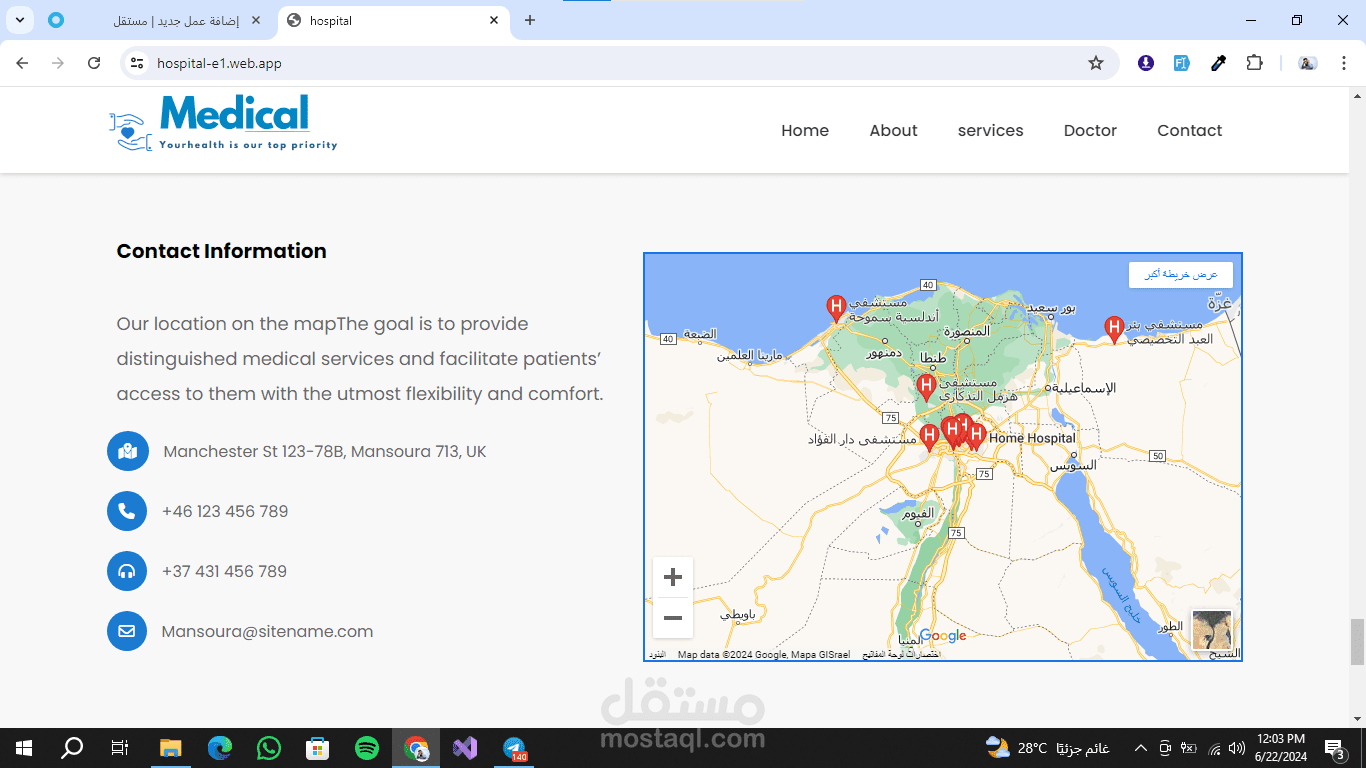
Task: Open the Doctor nav link
Action: tap(1090, 130)
